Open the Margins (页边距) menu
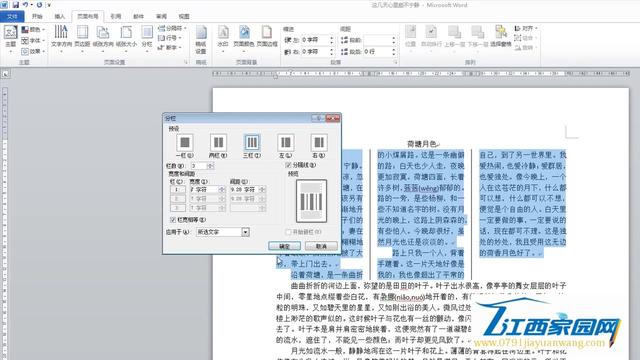This screenshot has width=640, height=360. 82,38
